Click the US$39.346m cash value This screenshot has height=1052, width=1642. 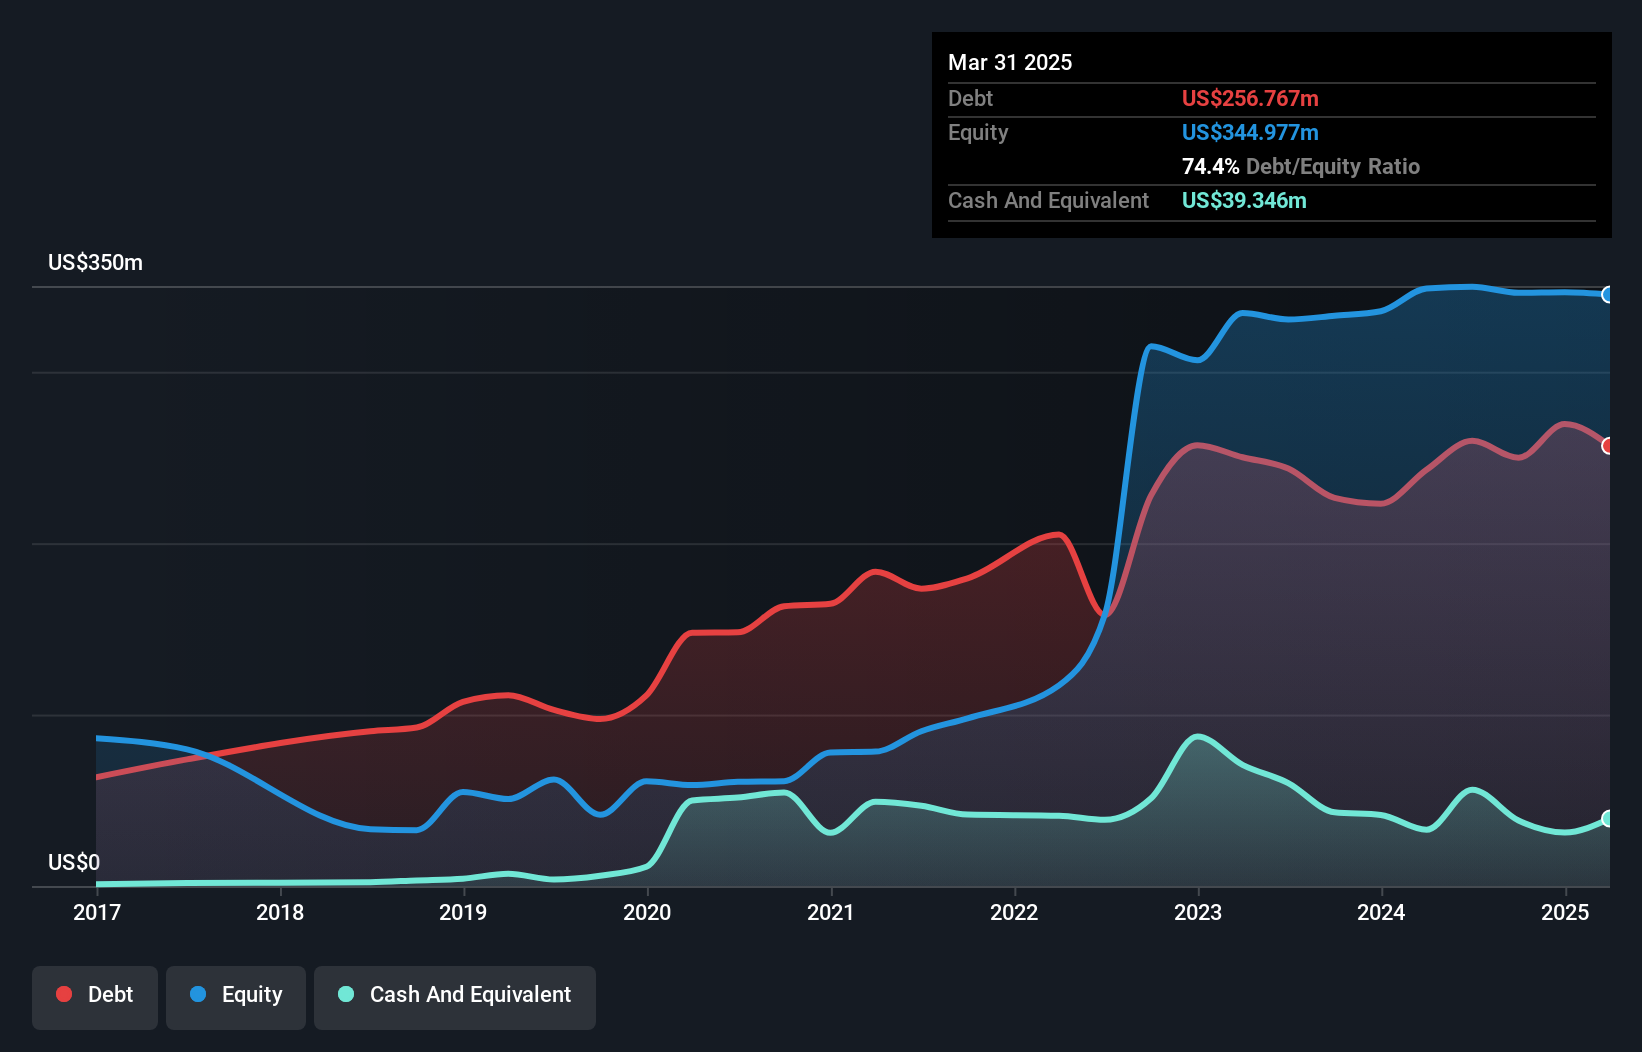tap(1244, 200)
